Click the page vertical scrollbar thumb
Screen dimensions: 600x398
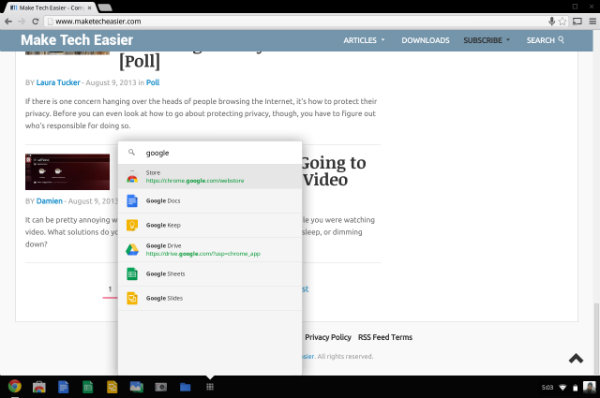pyautogui.click(x=596, y=339)
